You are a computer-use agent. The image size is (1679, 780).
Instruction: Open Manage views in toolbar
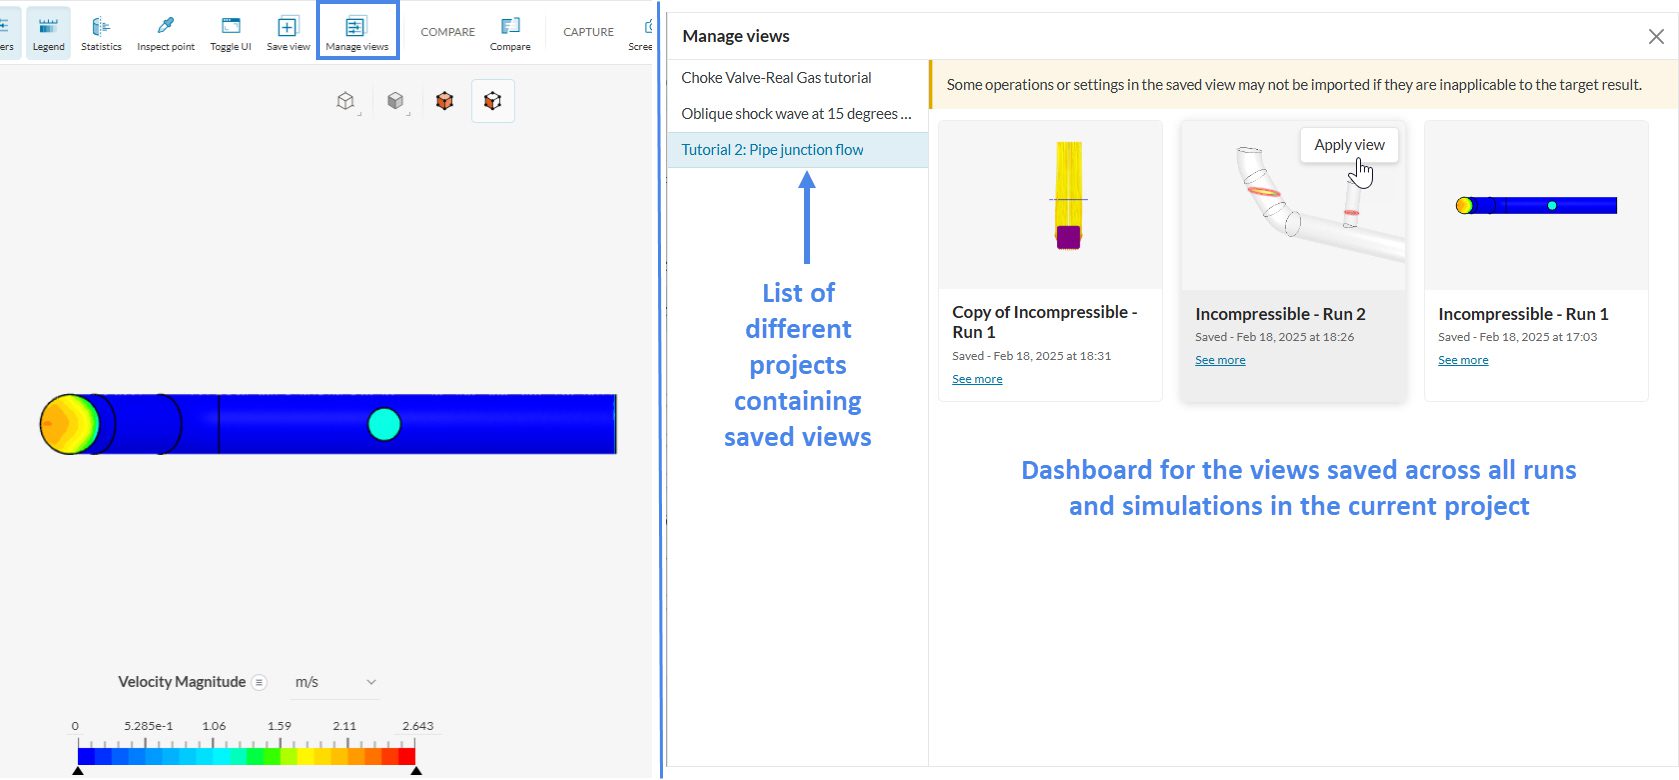pos(357,32)
